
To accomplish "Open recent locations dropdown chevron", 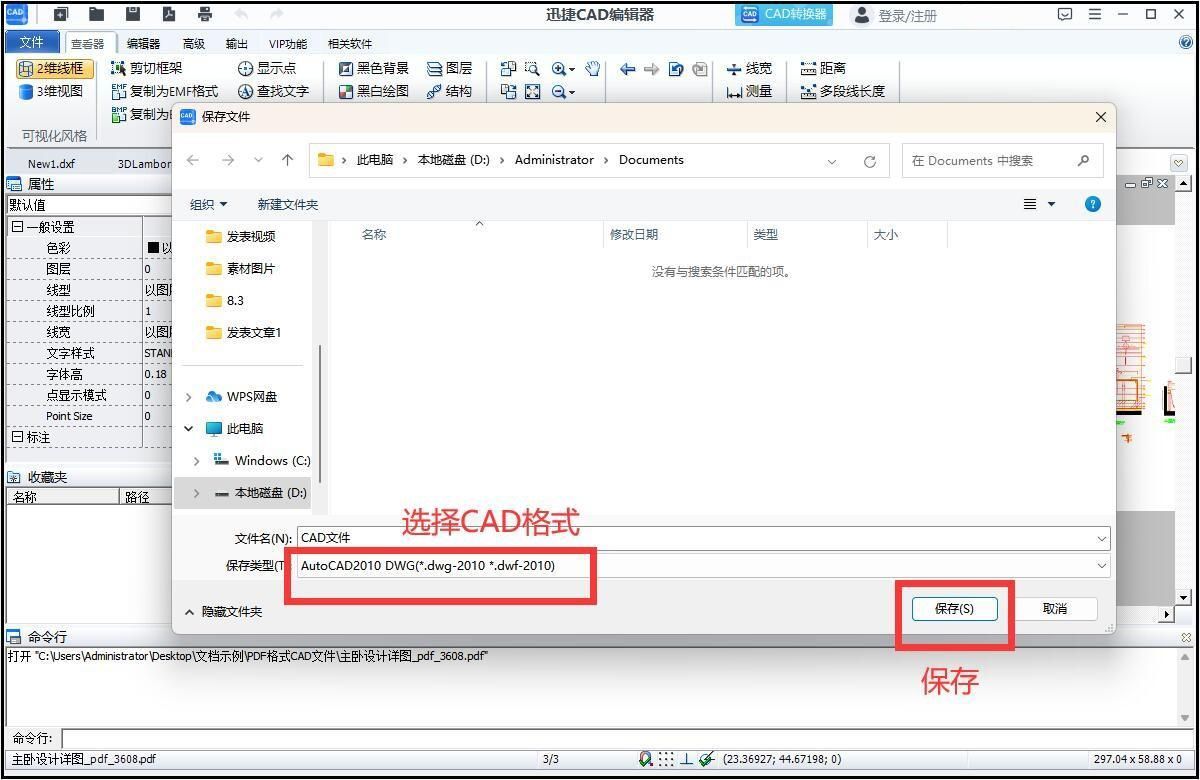I will (258, 160).
